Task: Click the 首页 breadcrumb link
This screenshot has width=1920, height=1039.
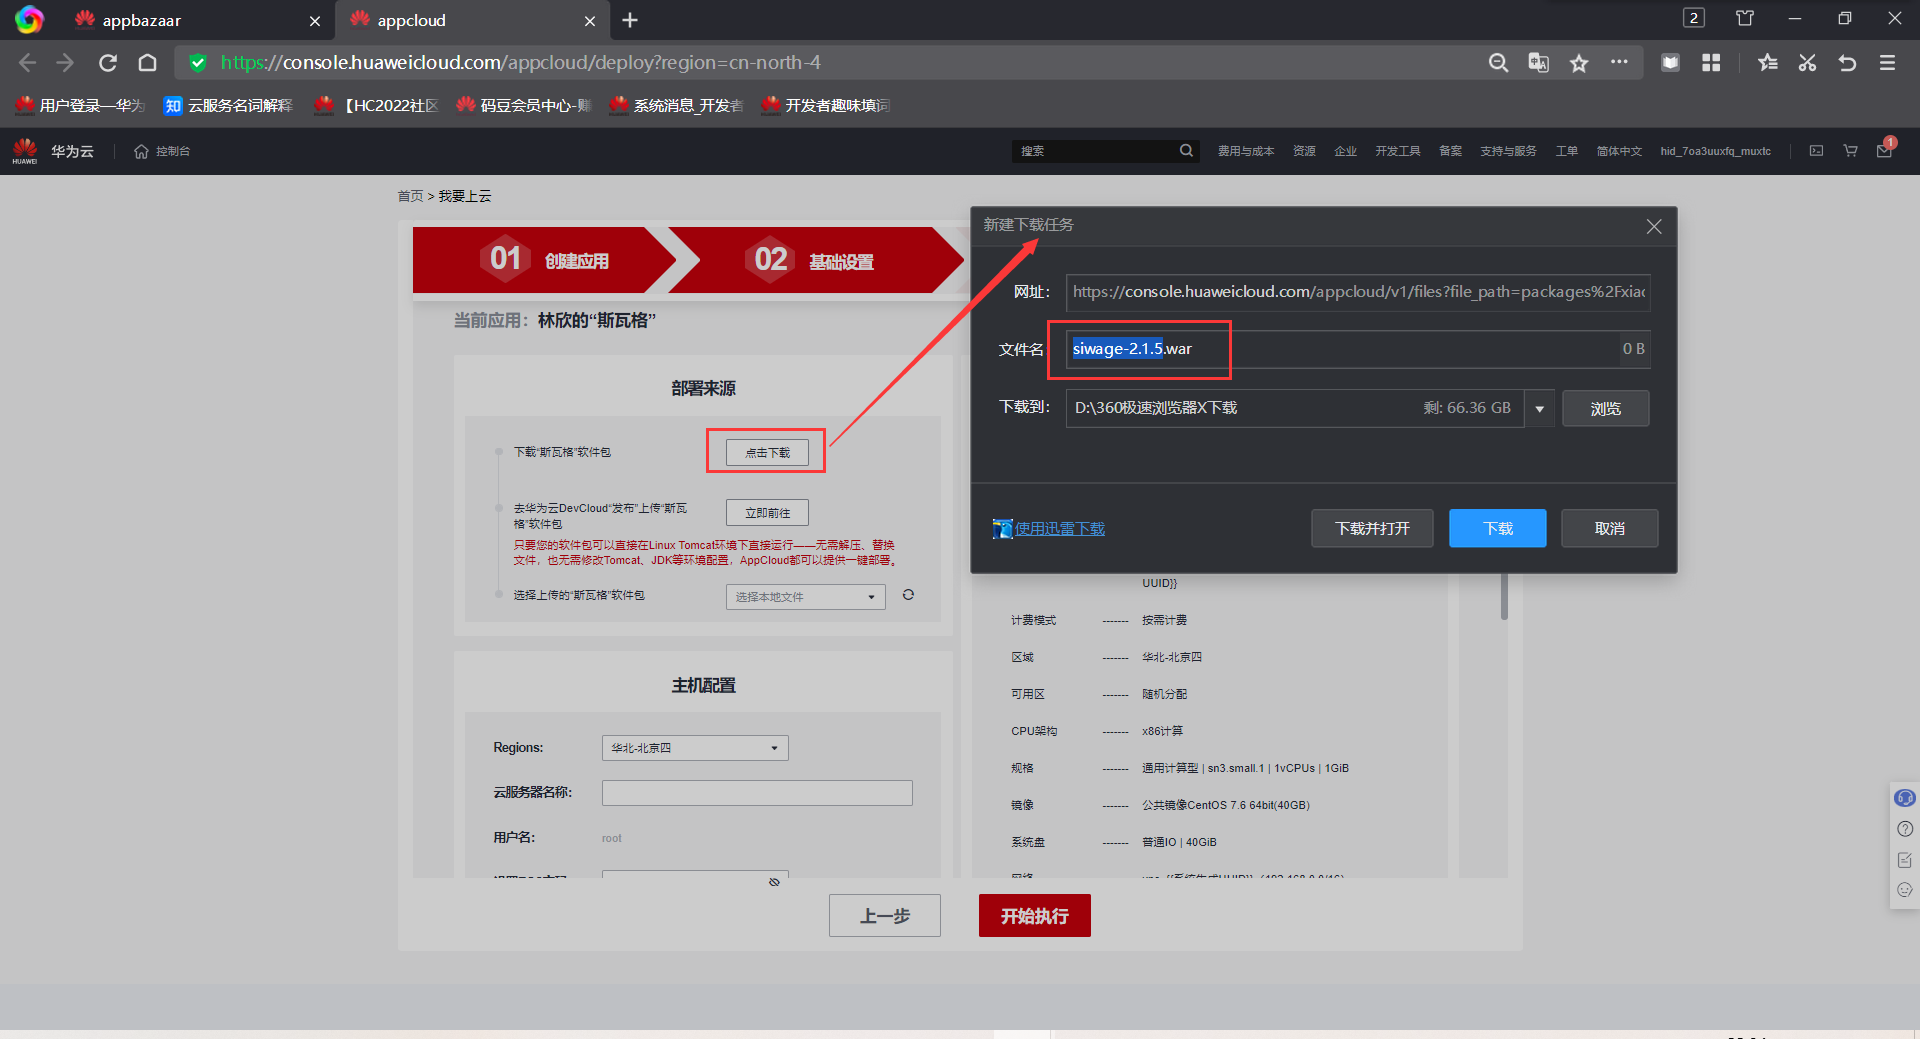Action: (410, 196)
